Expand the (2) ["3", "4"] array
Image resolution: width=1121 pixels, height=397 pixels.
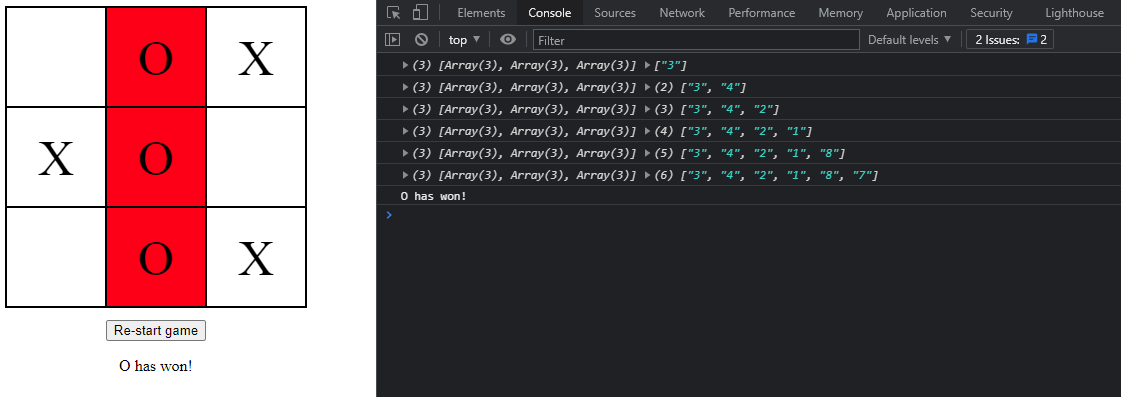[648, 87]
